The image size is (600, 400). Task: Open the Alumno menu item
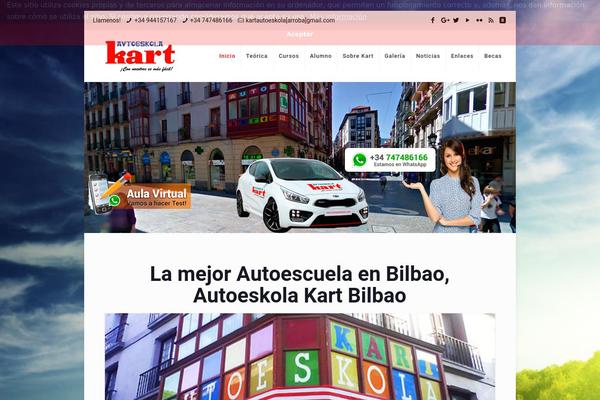[321, 56]
